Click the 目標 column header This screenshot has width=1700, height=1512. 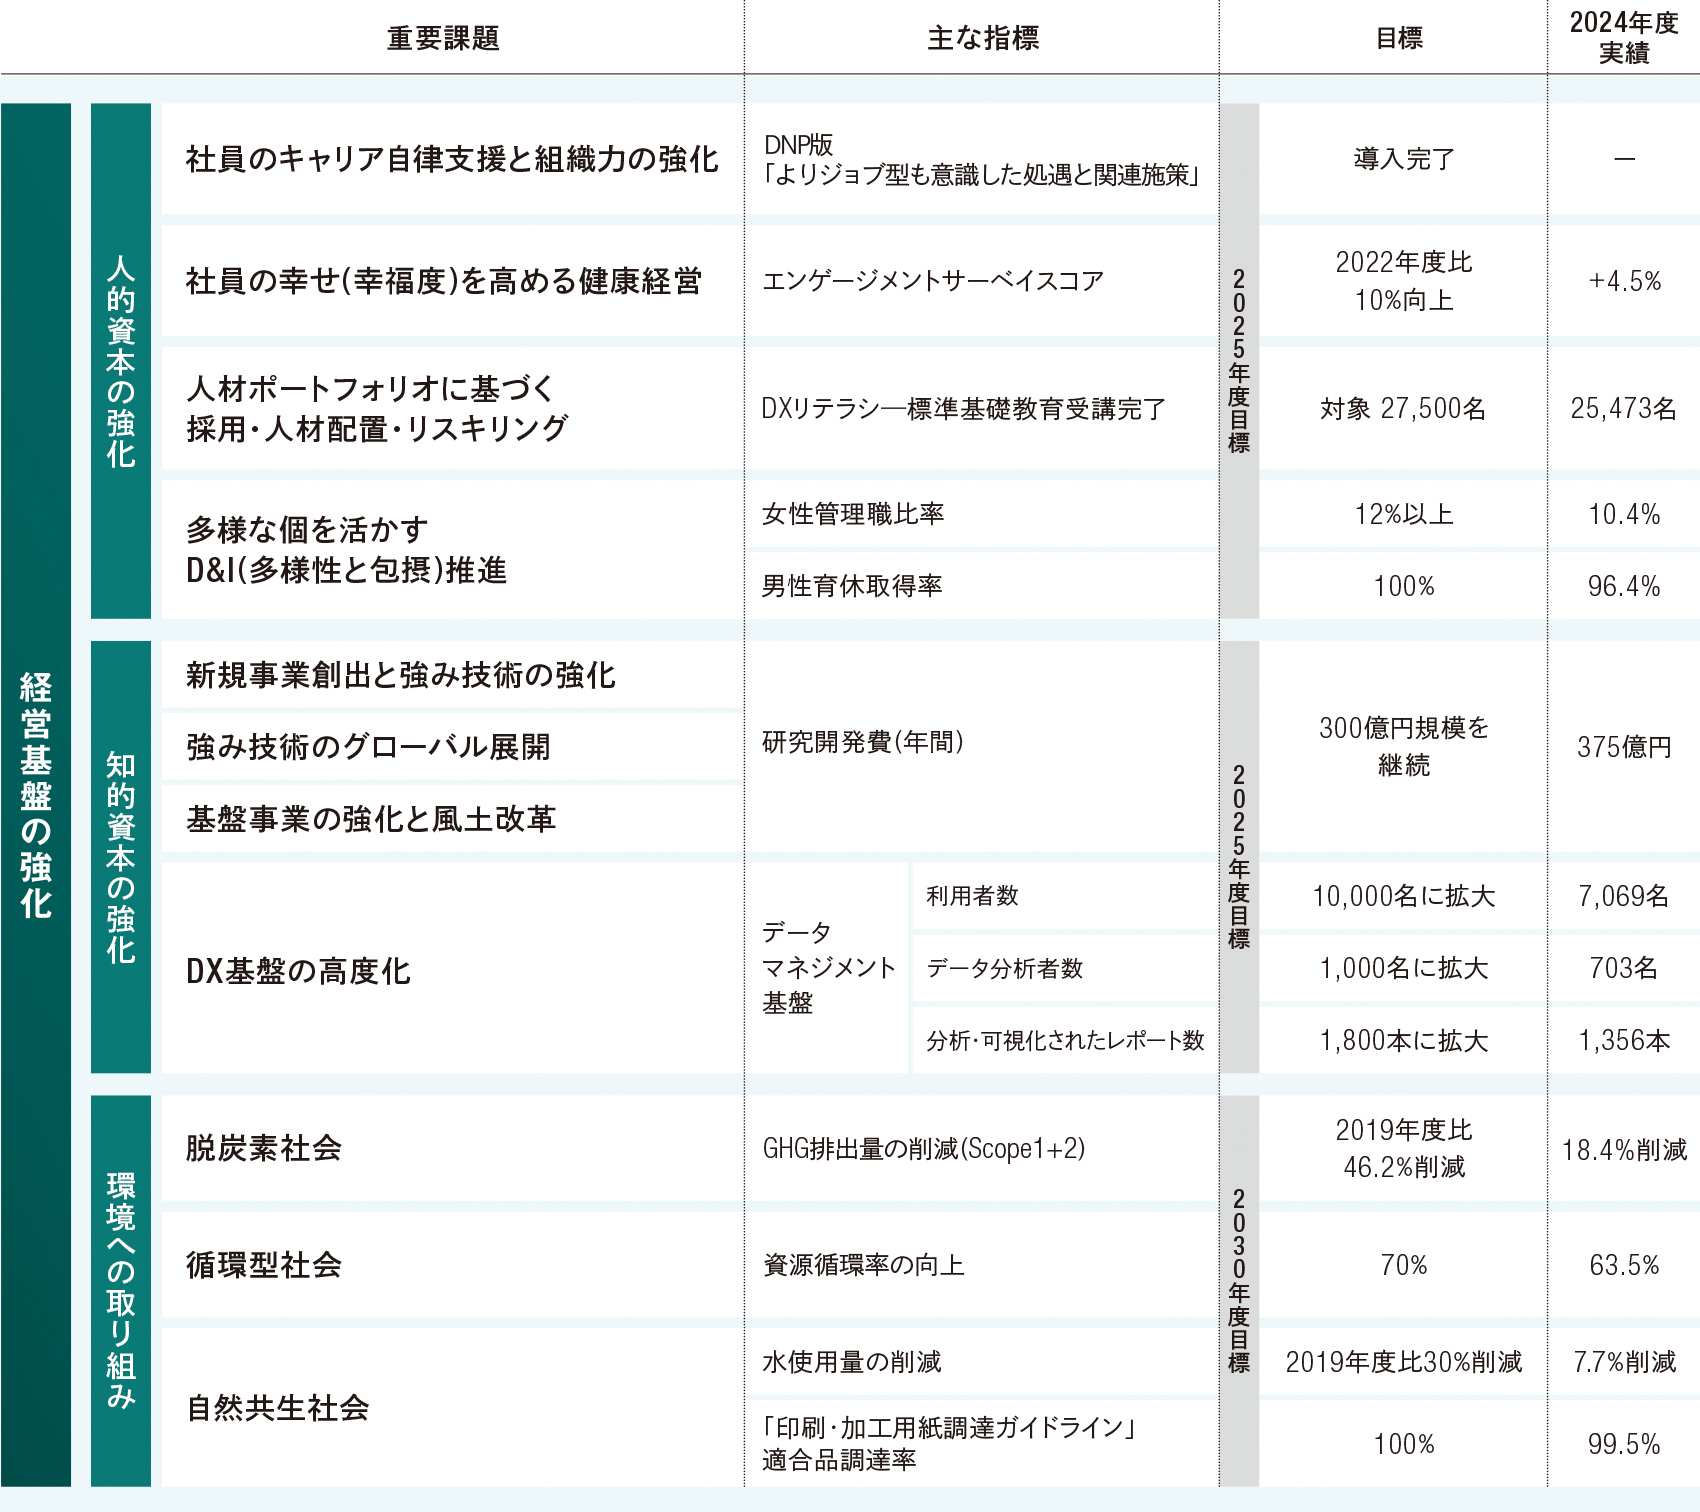coord(1399,36)
